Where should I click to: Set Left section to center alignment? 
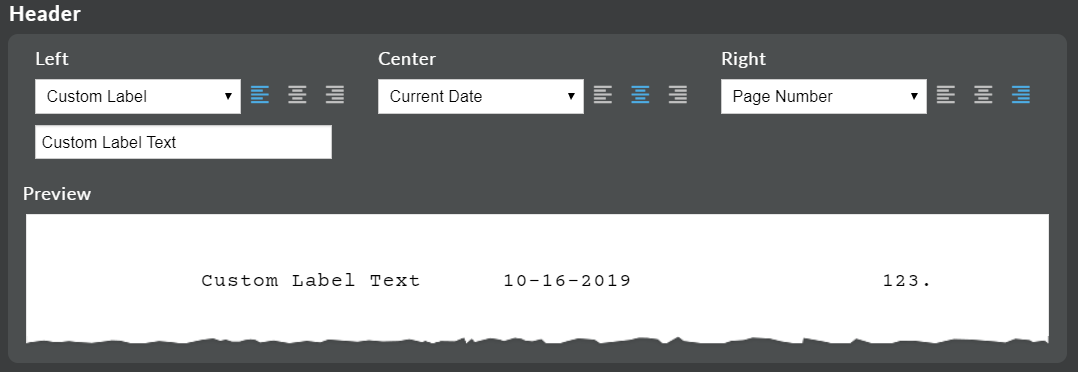(x=297, y=95)
